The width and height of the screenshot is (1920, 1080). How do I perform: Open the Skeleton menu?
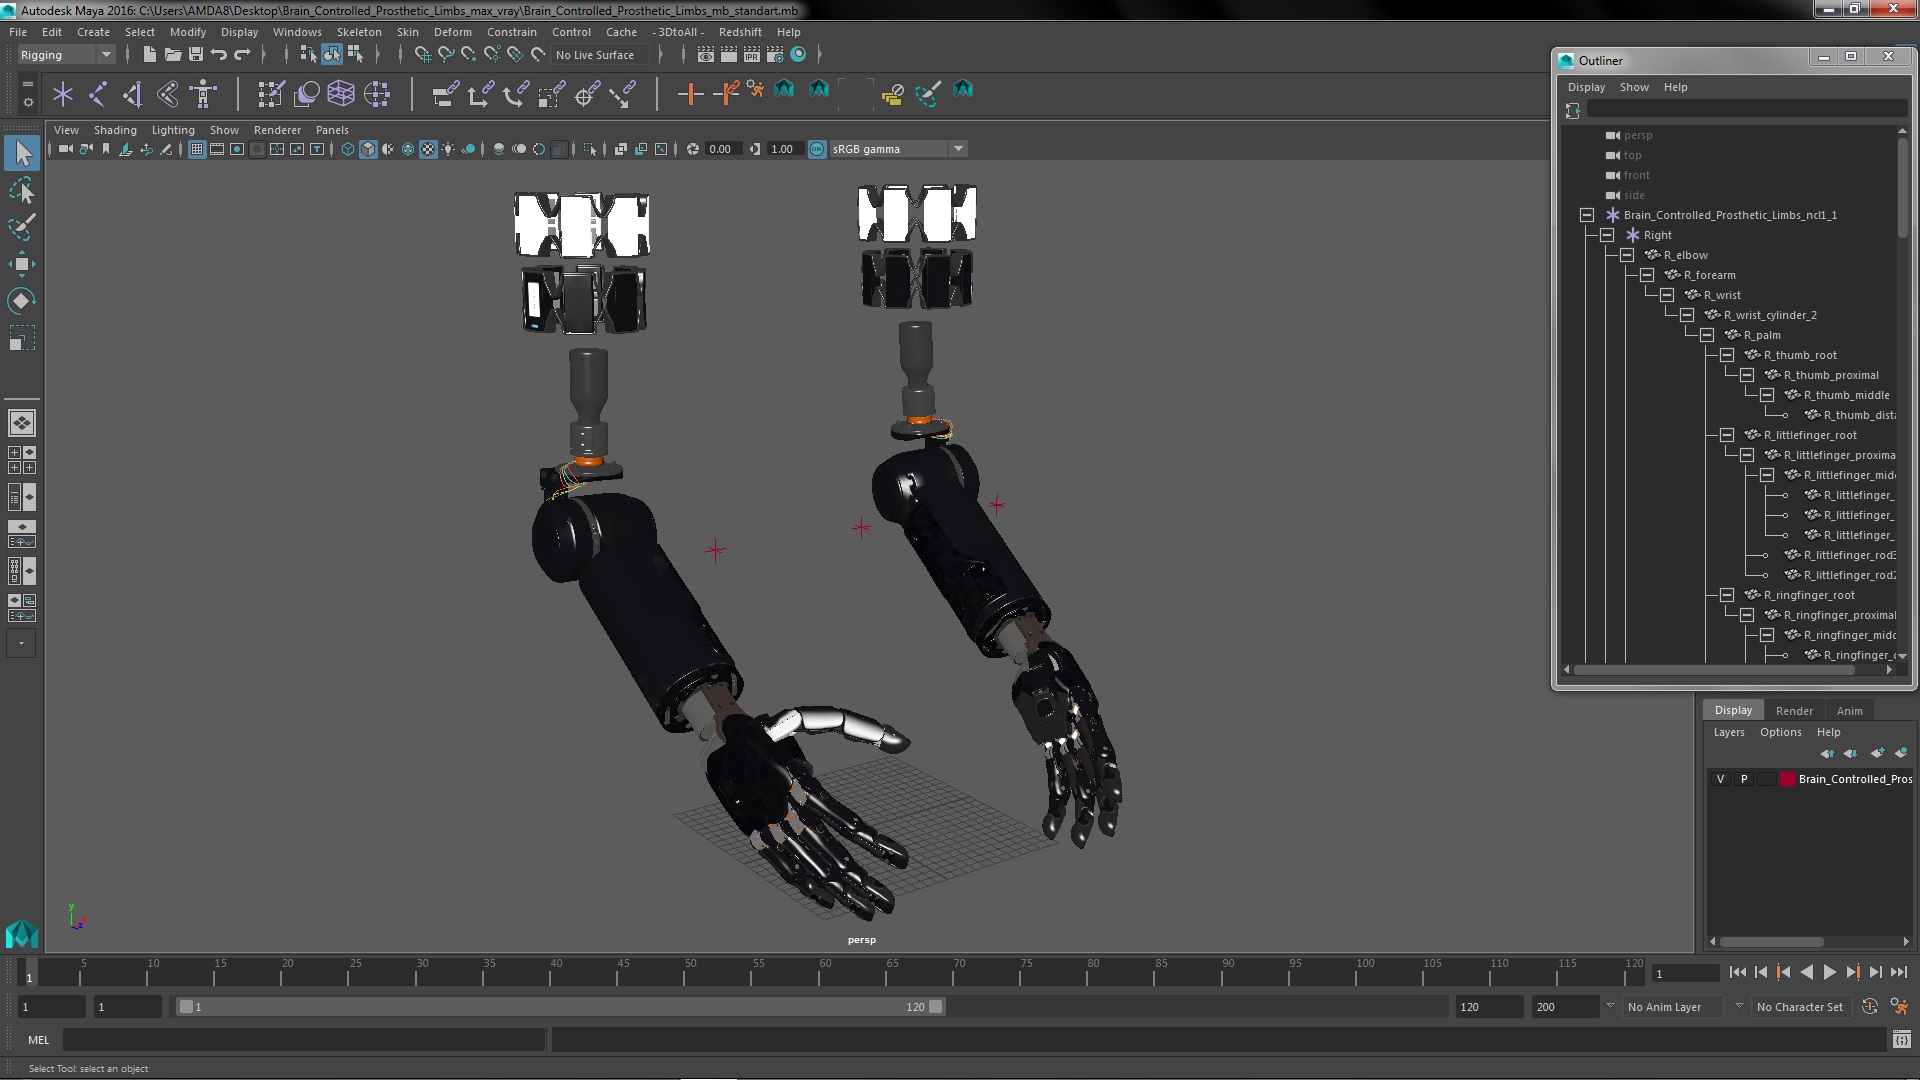point(358,32)
